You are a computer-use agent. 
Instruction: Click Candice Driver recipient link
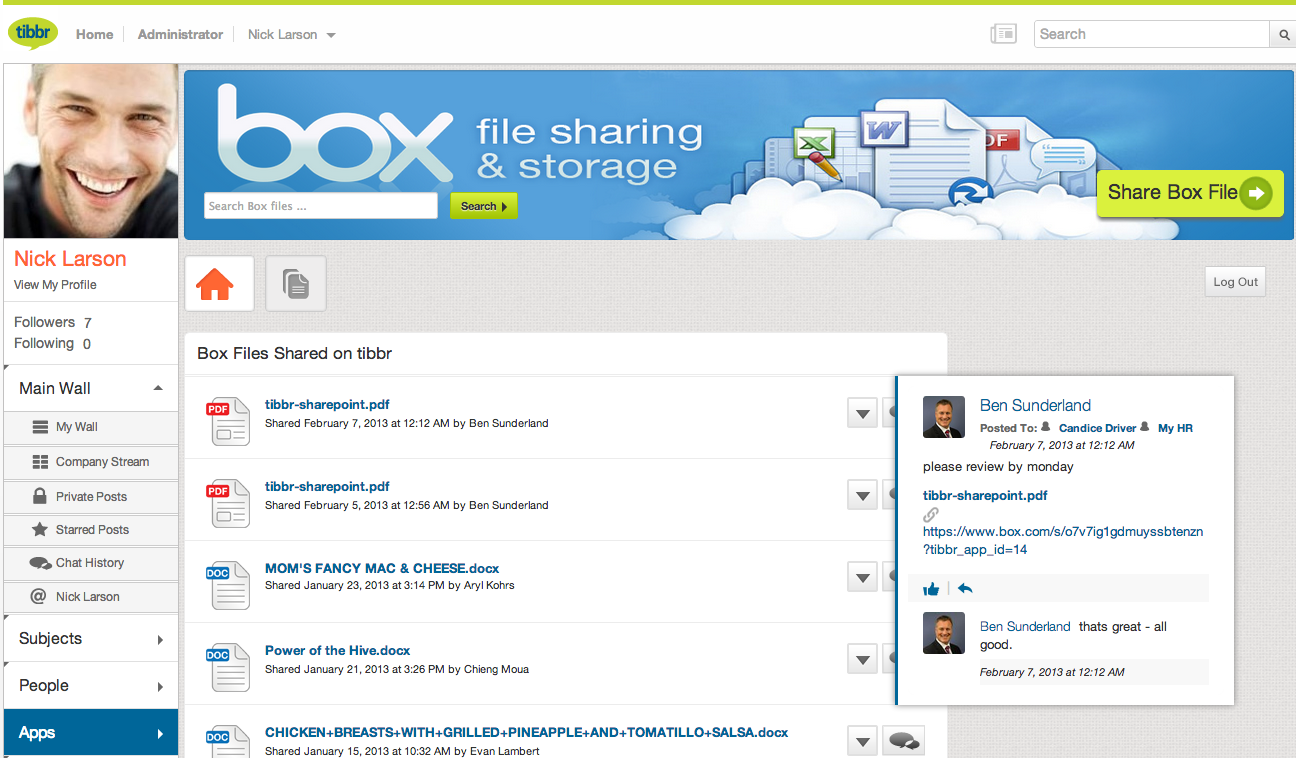coord(1098,428)
